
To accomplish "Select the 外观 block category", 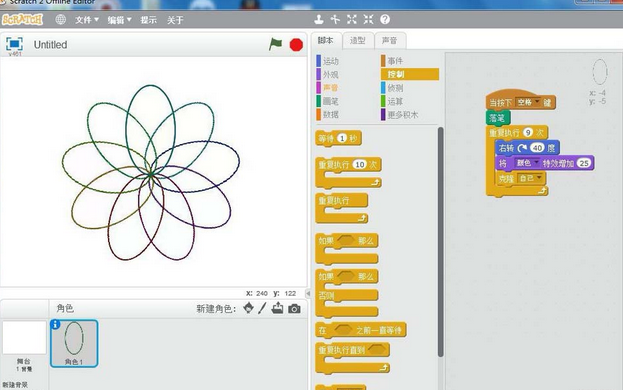I will (328, 74).
